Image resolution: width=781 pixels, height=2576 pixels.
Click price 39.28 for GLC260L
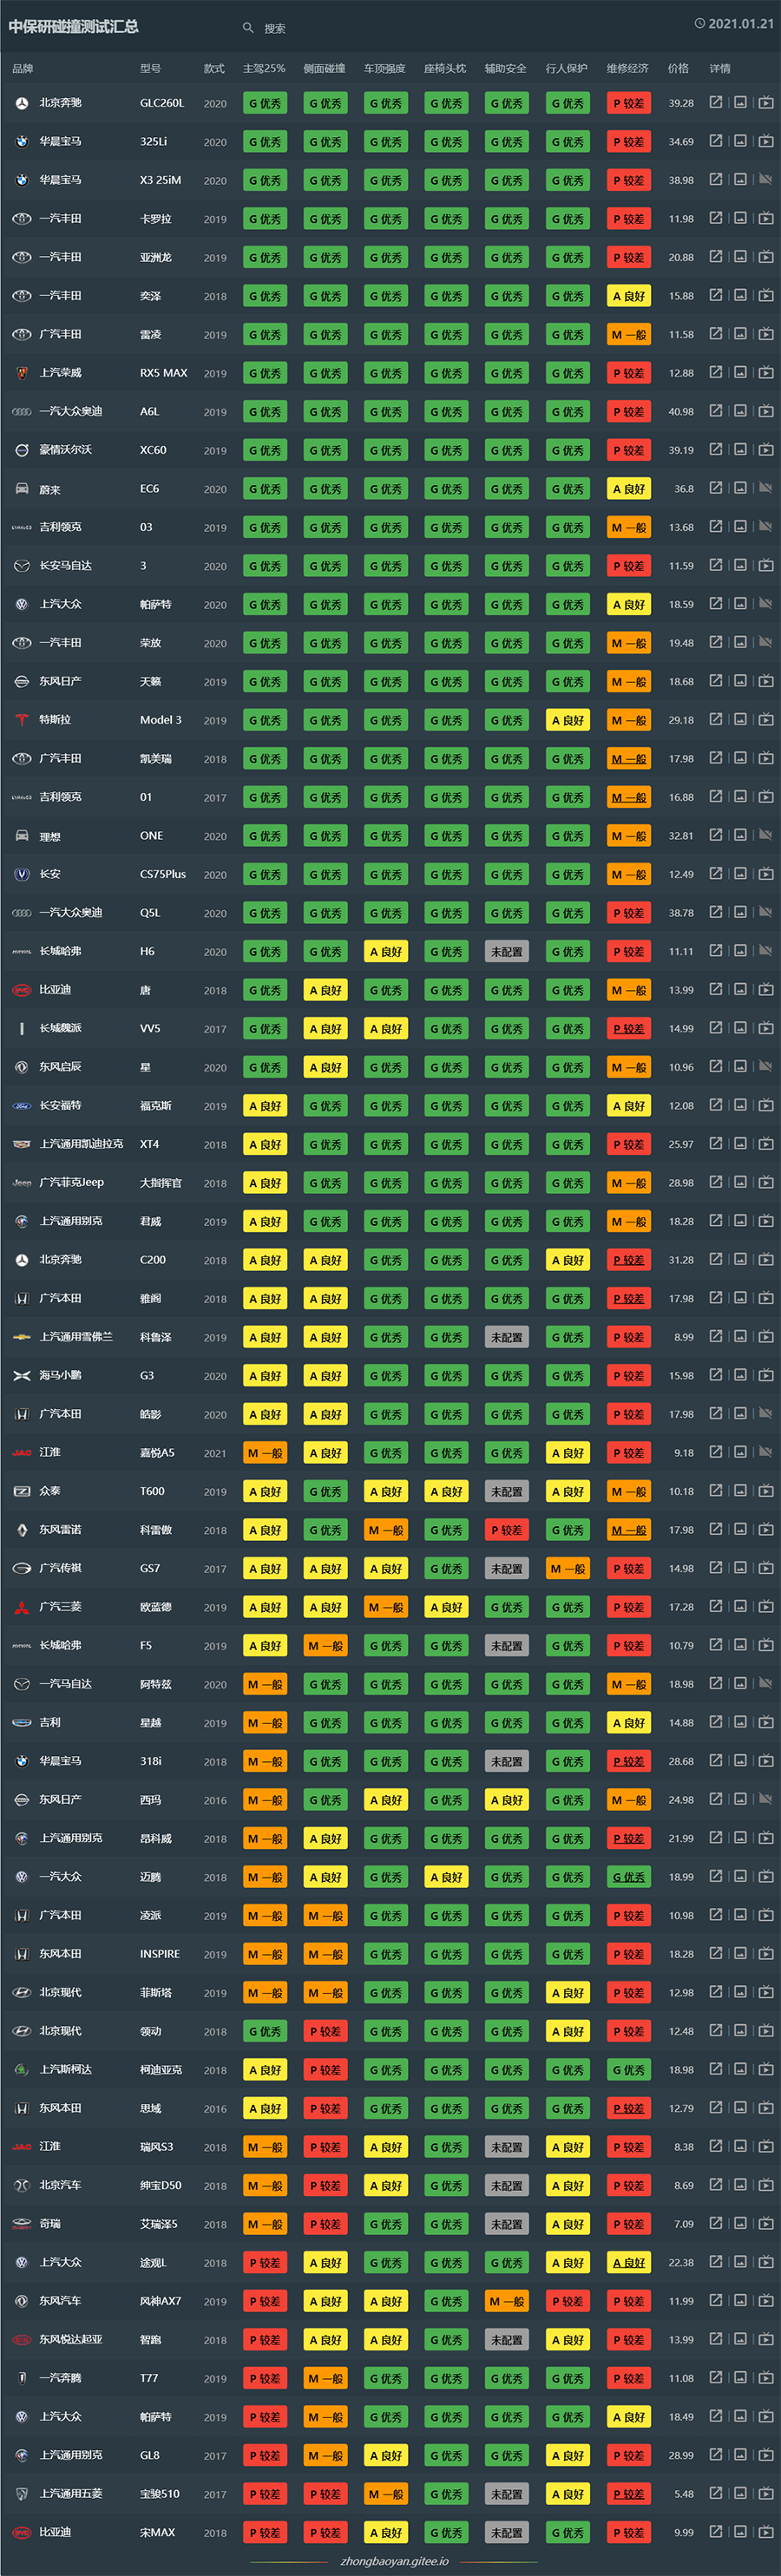[x=681, y=103]
